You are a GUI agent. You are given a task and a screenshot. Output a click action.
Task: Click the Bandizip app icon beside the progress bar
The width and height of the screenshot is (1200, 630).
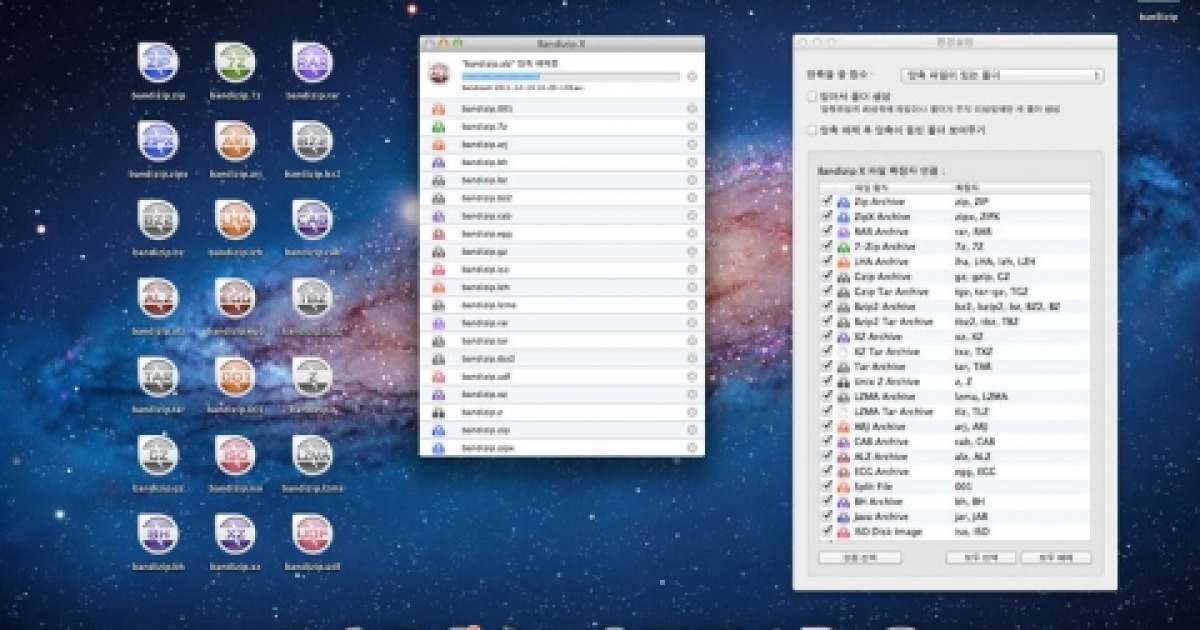tap(437, 73)
